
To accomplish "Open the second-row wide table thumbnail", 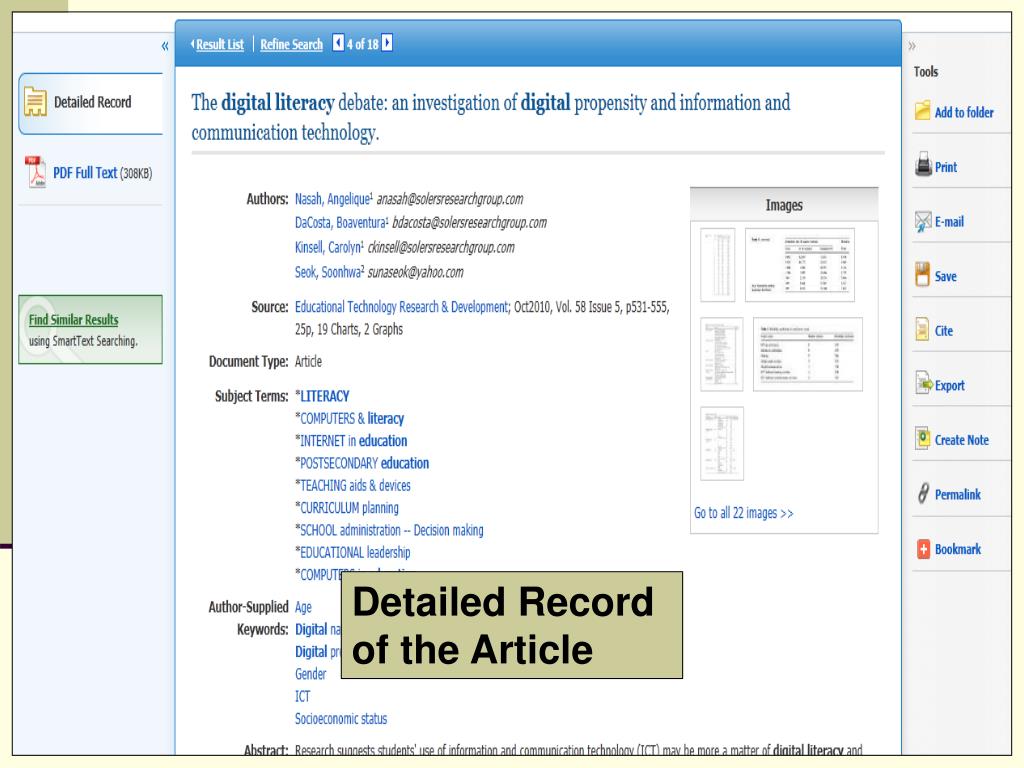I will pos(807,354).
